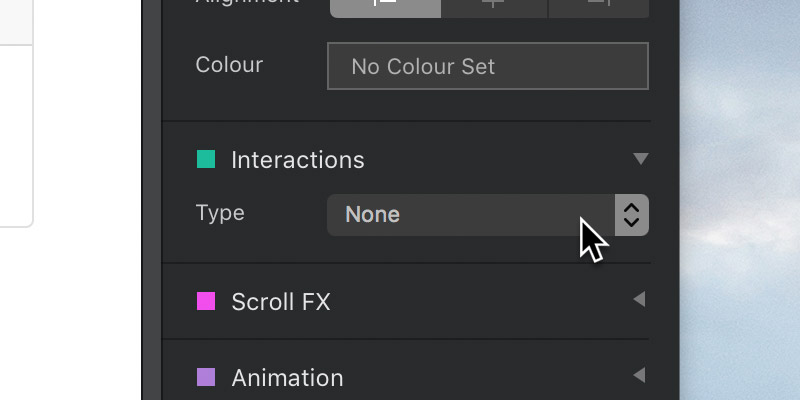
Task: Click the Interactions section heading
Action: tap(297, 160)
